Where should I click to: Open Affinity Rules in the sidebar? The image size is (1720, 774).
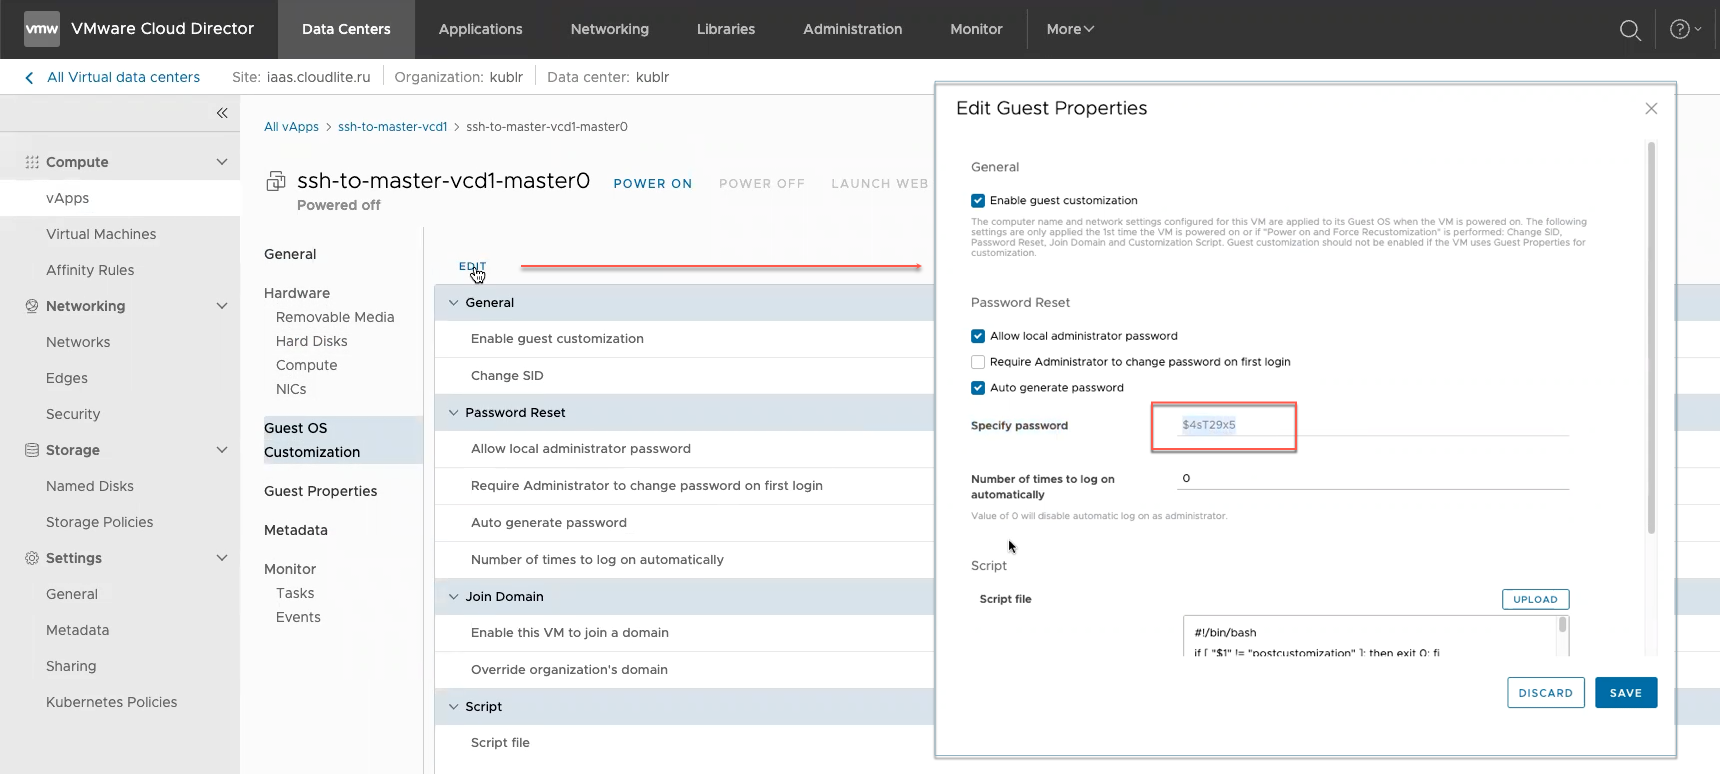(90, 270)
